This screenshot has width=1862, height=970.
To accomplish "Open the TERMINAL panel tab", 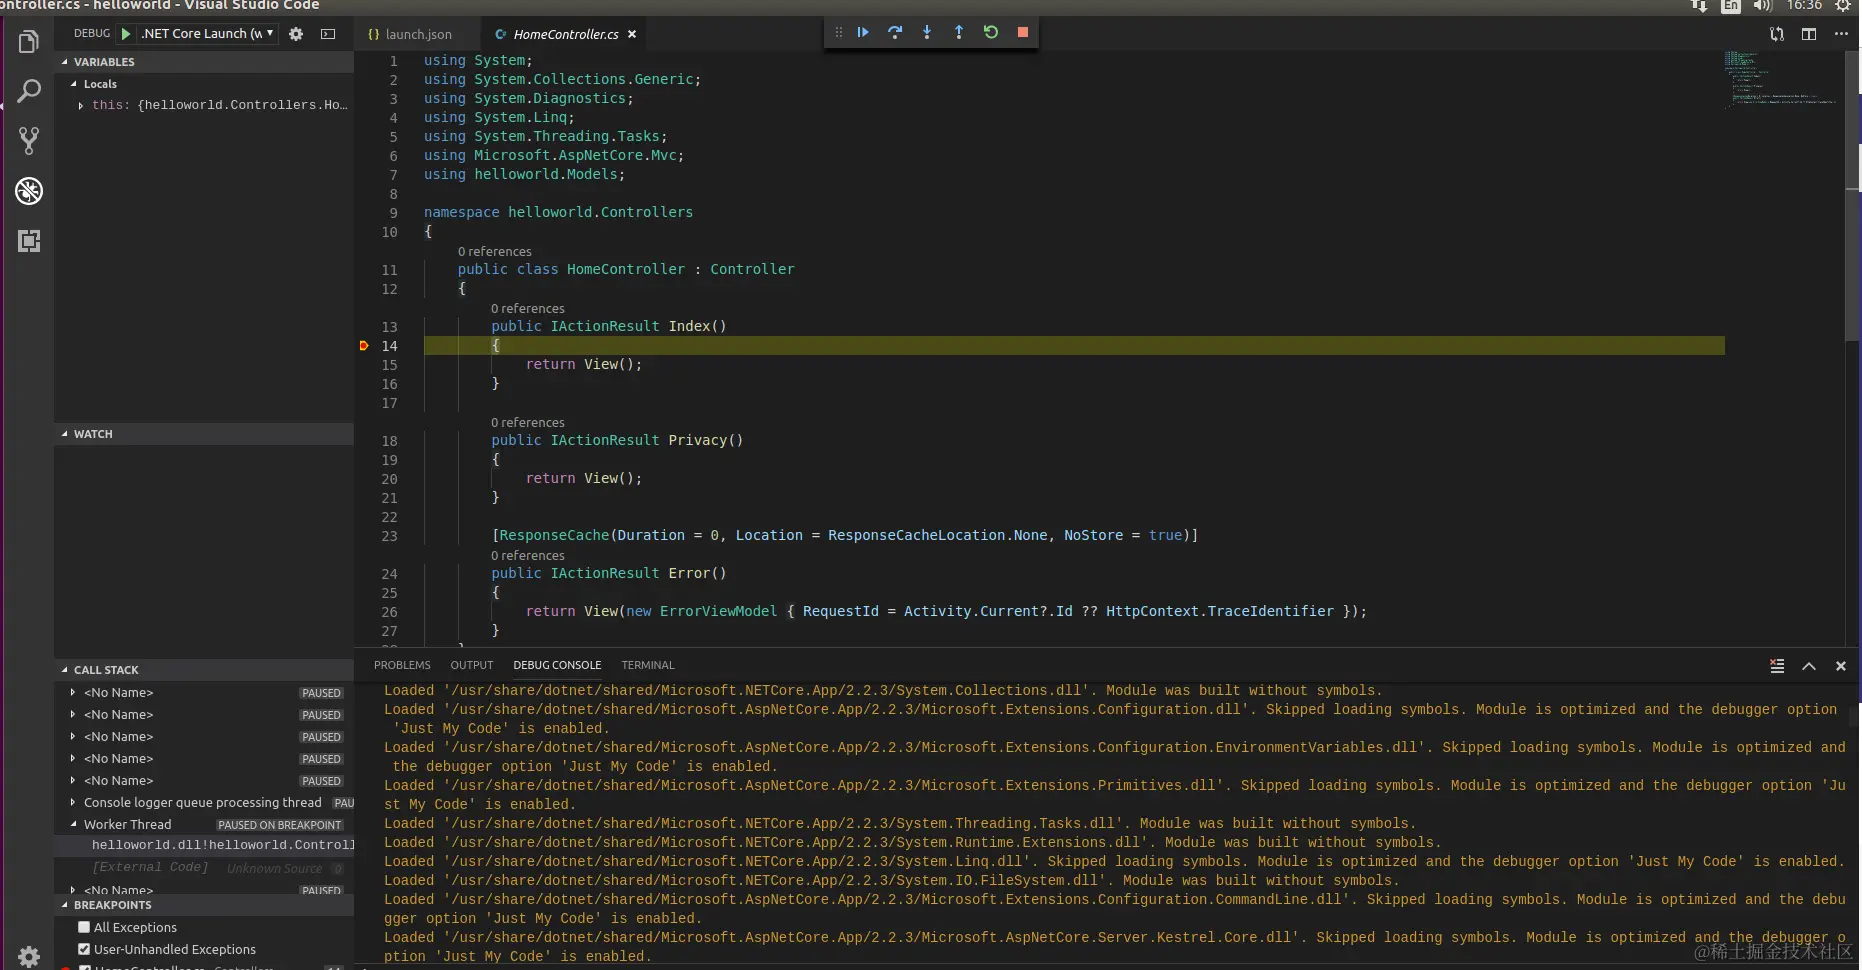I will (648, 665).
